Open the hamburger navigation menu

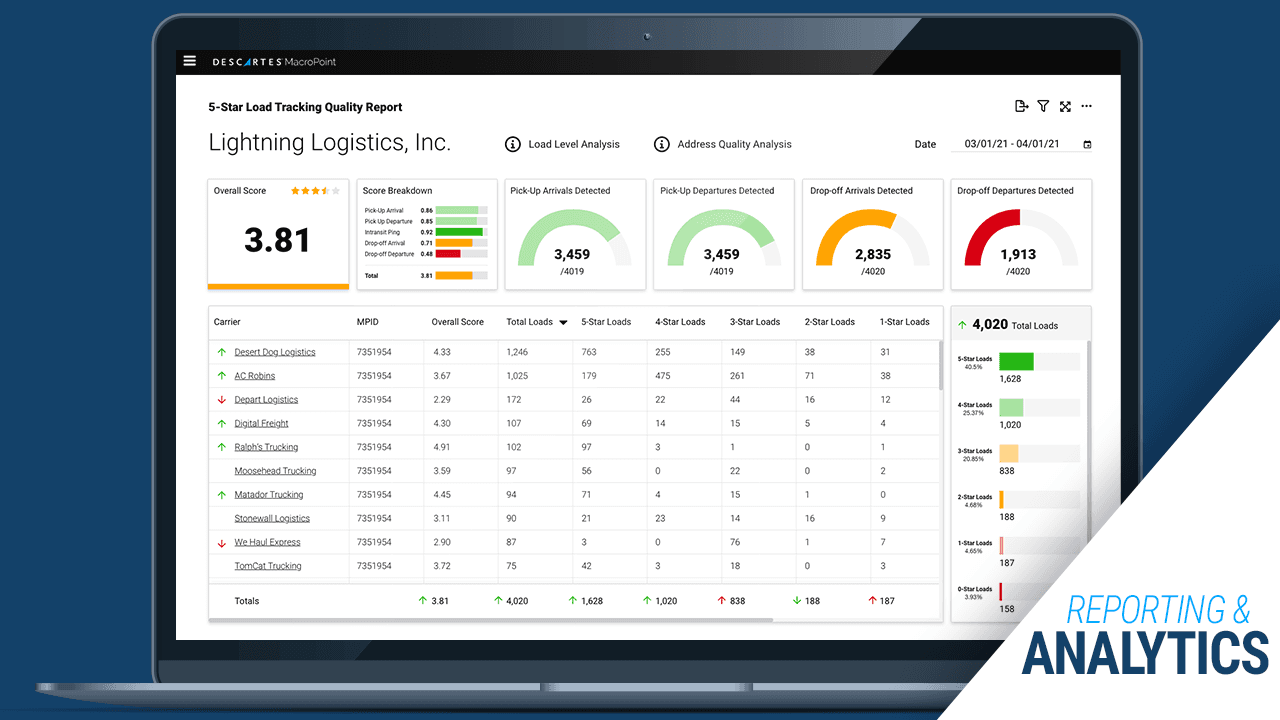[190, 61]
